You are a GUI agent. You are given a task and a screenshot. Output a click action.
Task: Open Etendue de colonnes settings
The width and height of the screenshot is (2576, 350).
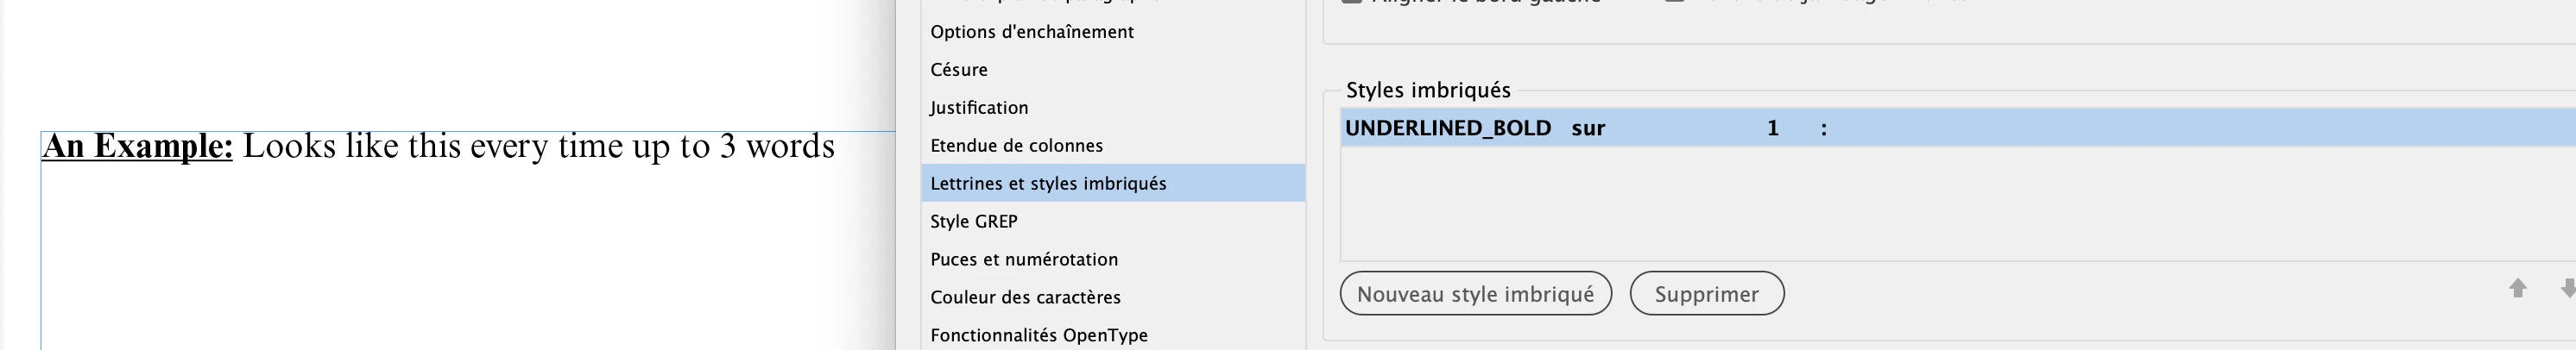click(1016, 146)
